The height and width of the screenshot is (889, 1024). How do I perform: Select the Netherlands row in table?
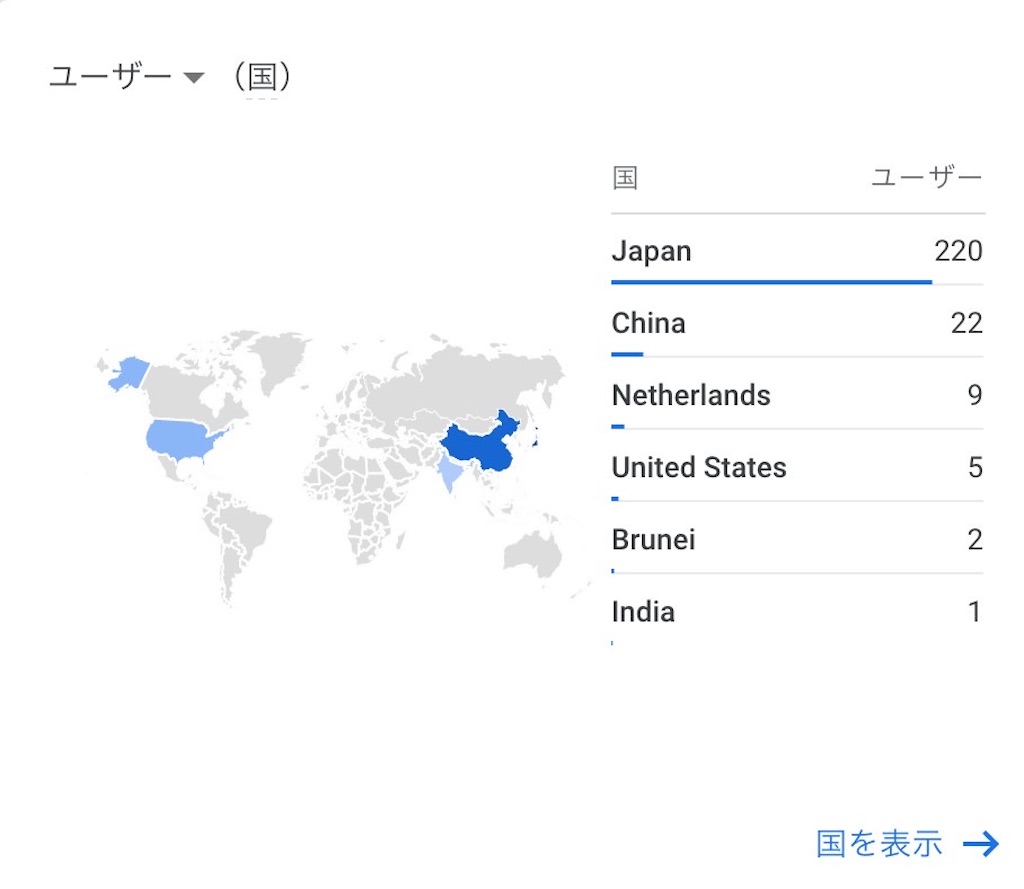tap(797, 395)
